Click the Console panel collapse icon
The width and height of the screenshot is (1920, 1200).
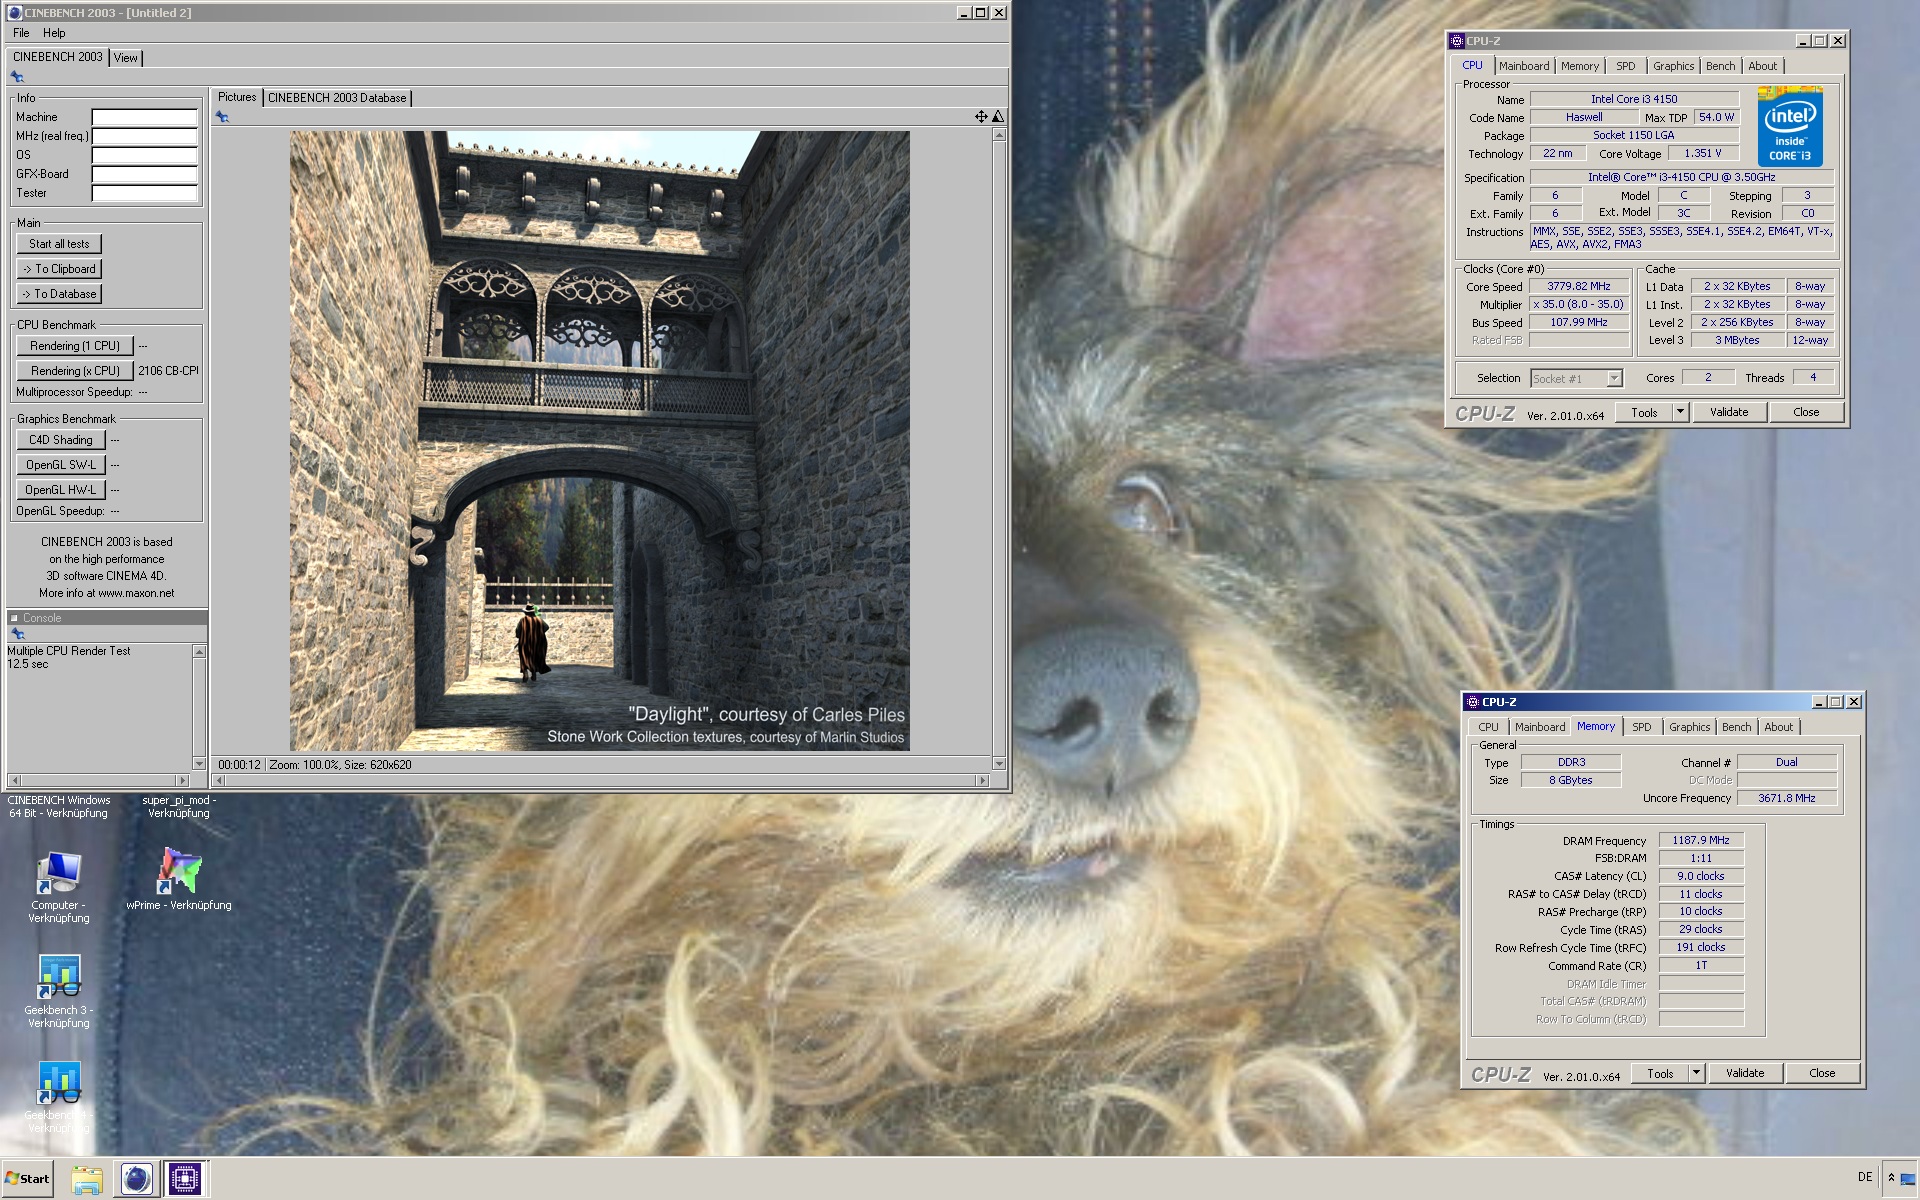(14, 618)
